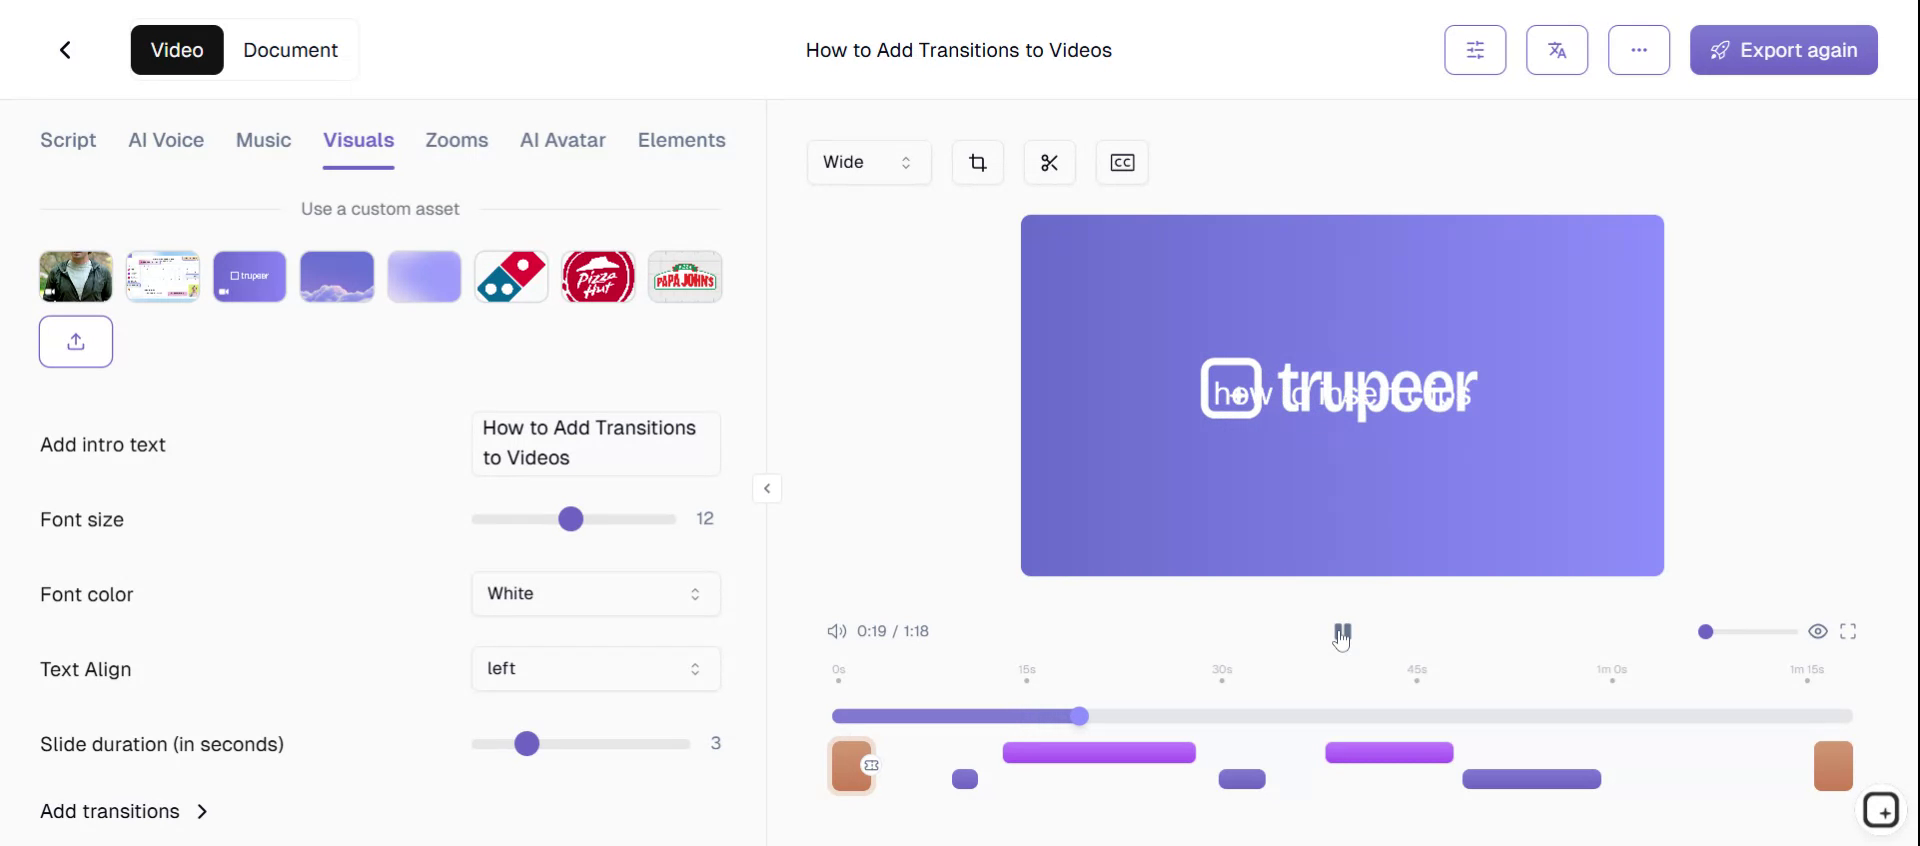Switch to Video mode
This screenshot has width=1920, height=846.
coord(177,50)
